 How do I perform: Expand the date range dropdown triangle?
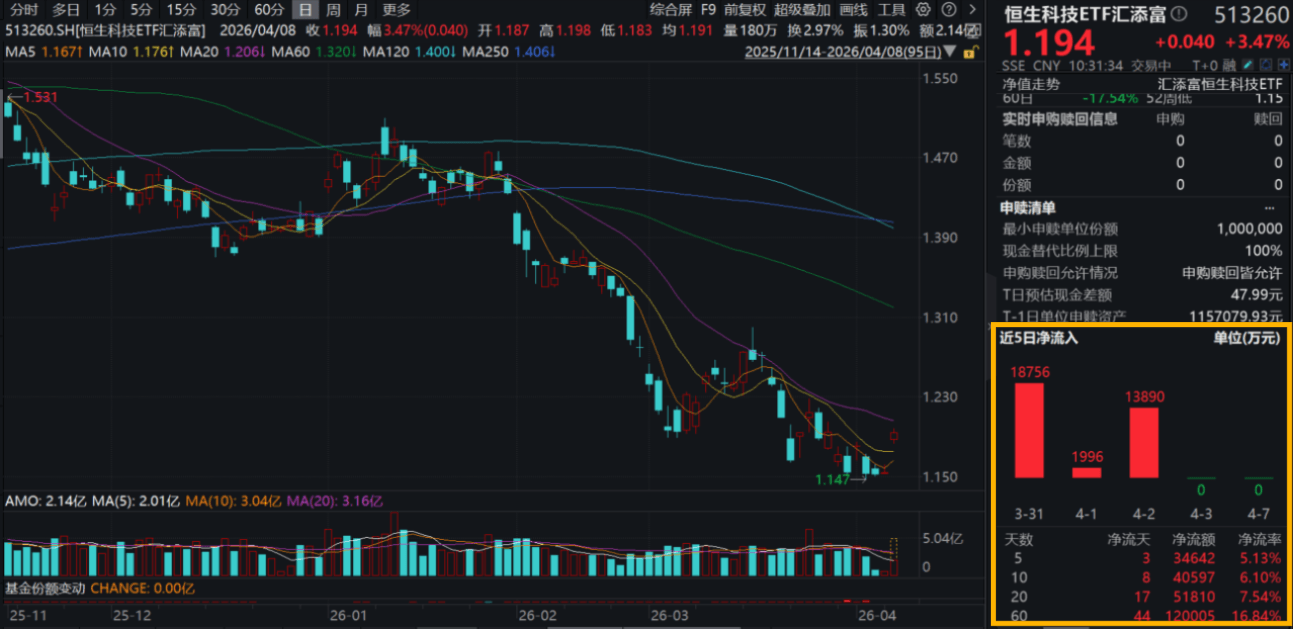(x=949, y=51)
